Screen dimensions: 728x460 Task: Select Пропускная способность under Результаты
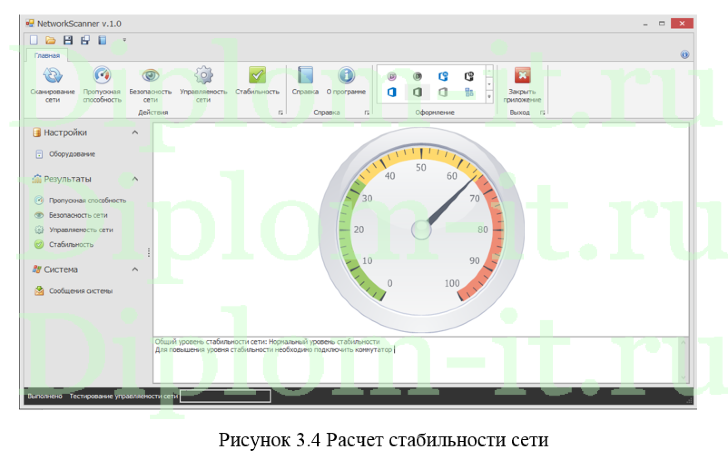[80, 201]
